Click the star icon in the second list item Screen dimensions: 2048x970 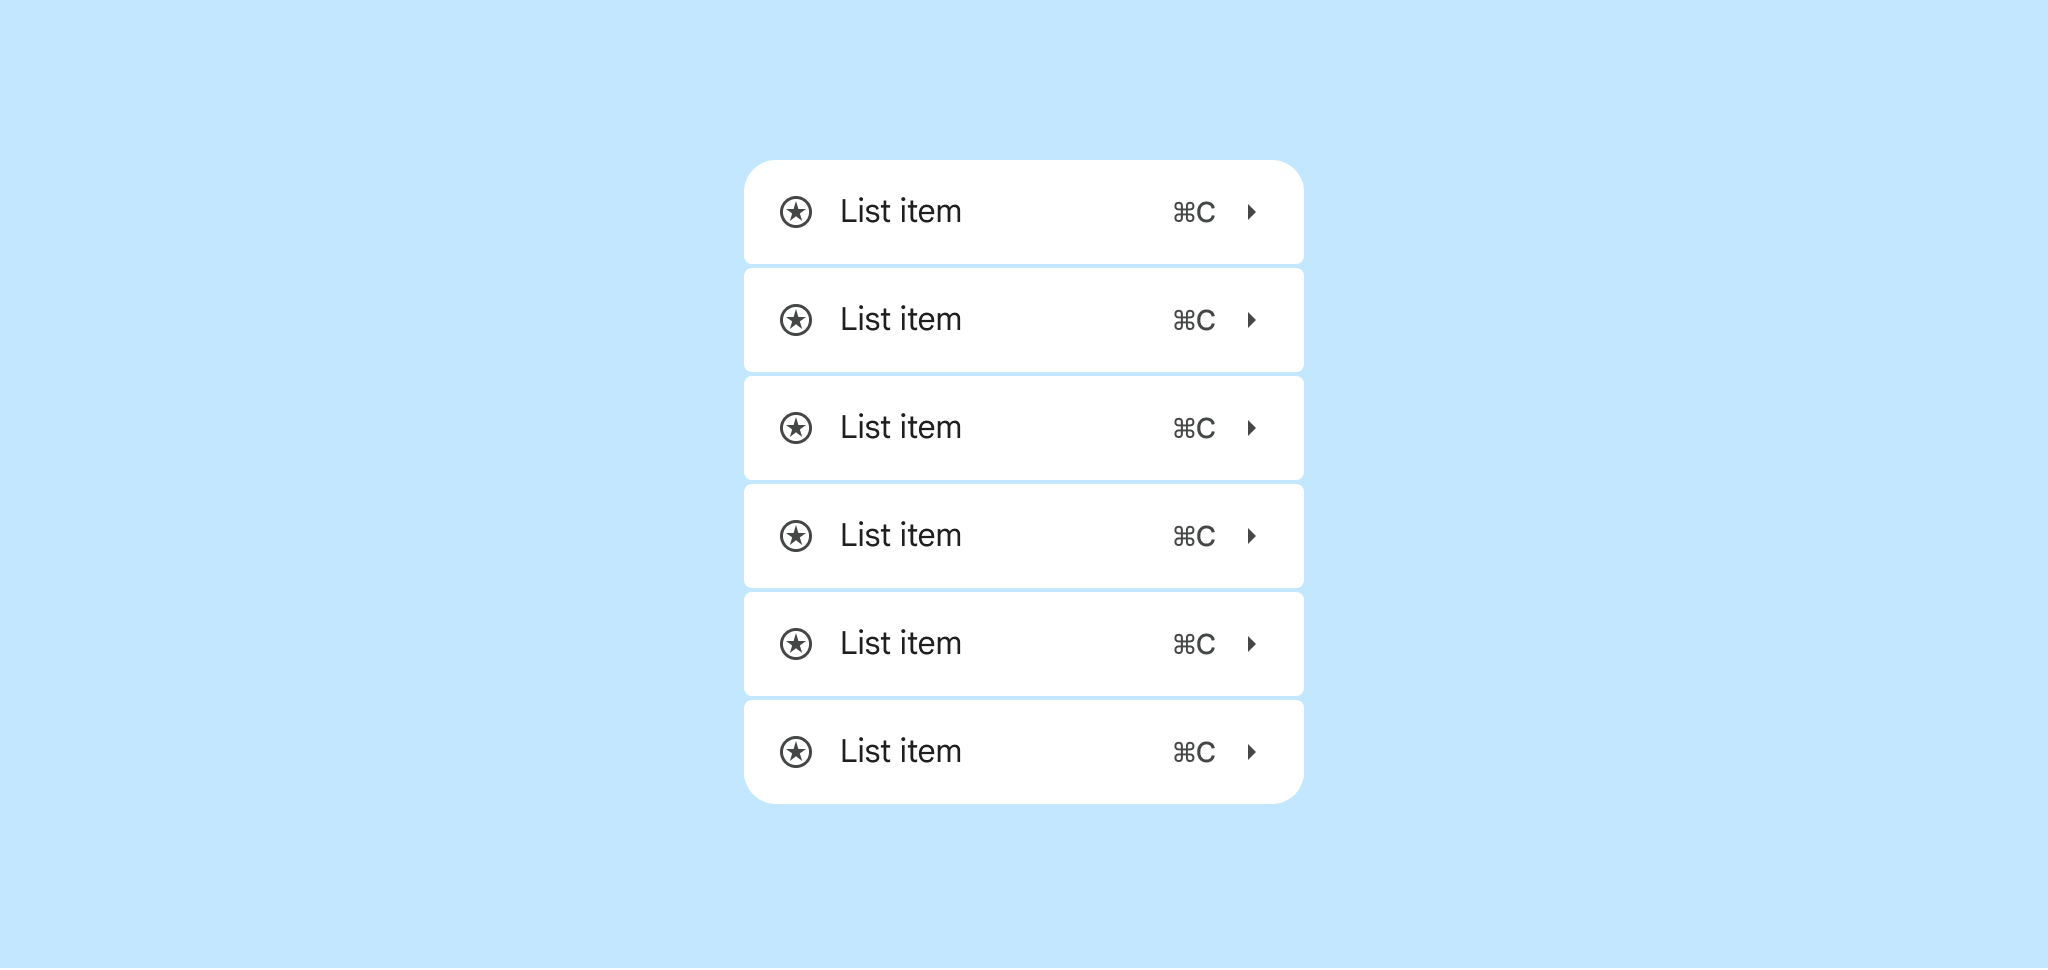[x=796, y=320]
